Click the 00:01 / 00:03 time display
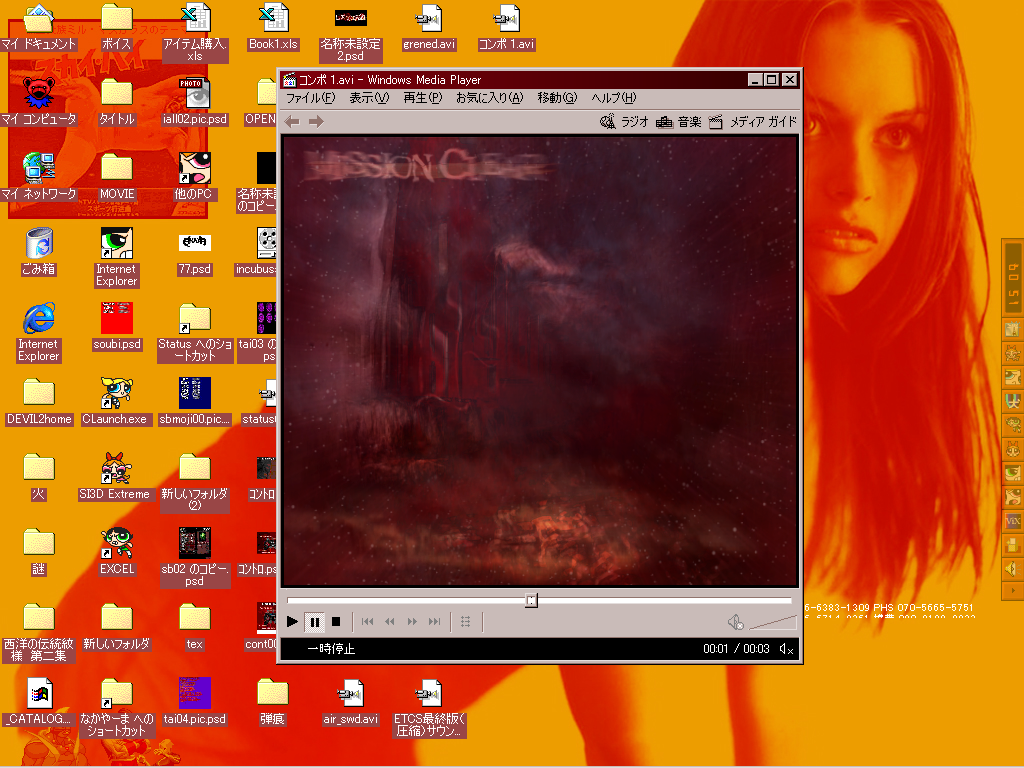 coord(737,649)
